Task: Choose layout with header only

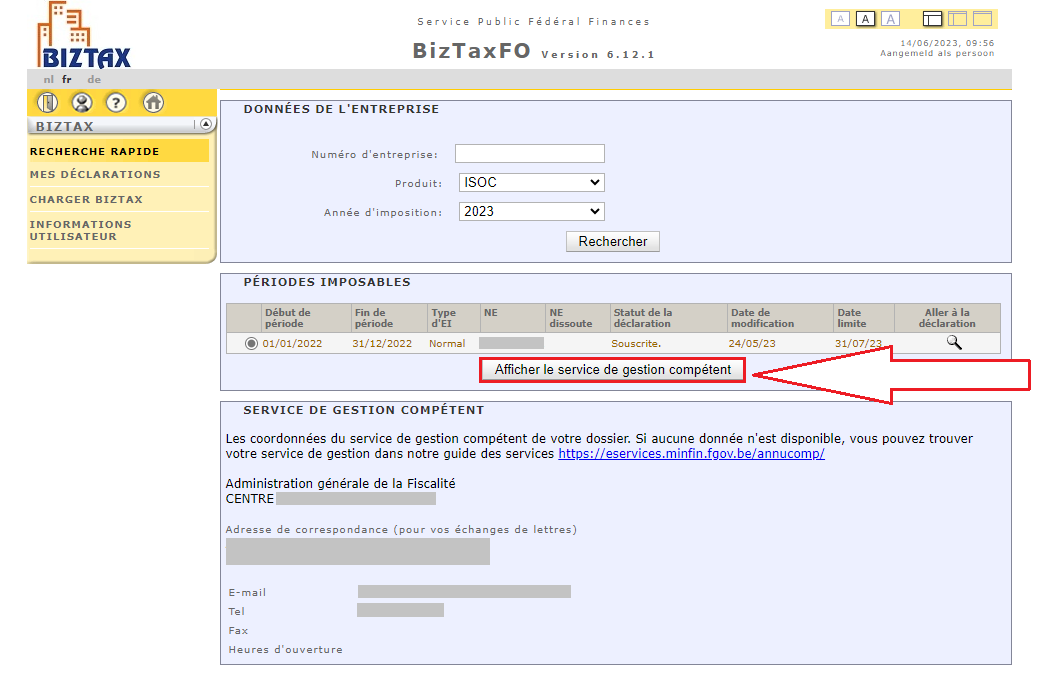Action: [x=983, y=19]
